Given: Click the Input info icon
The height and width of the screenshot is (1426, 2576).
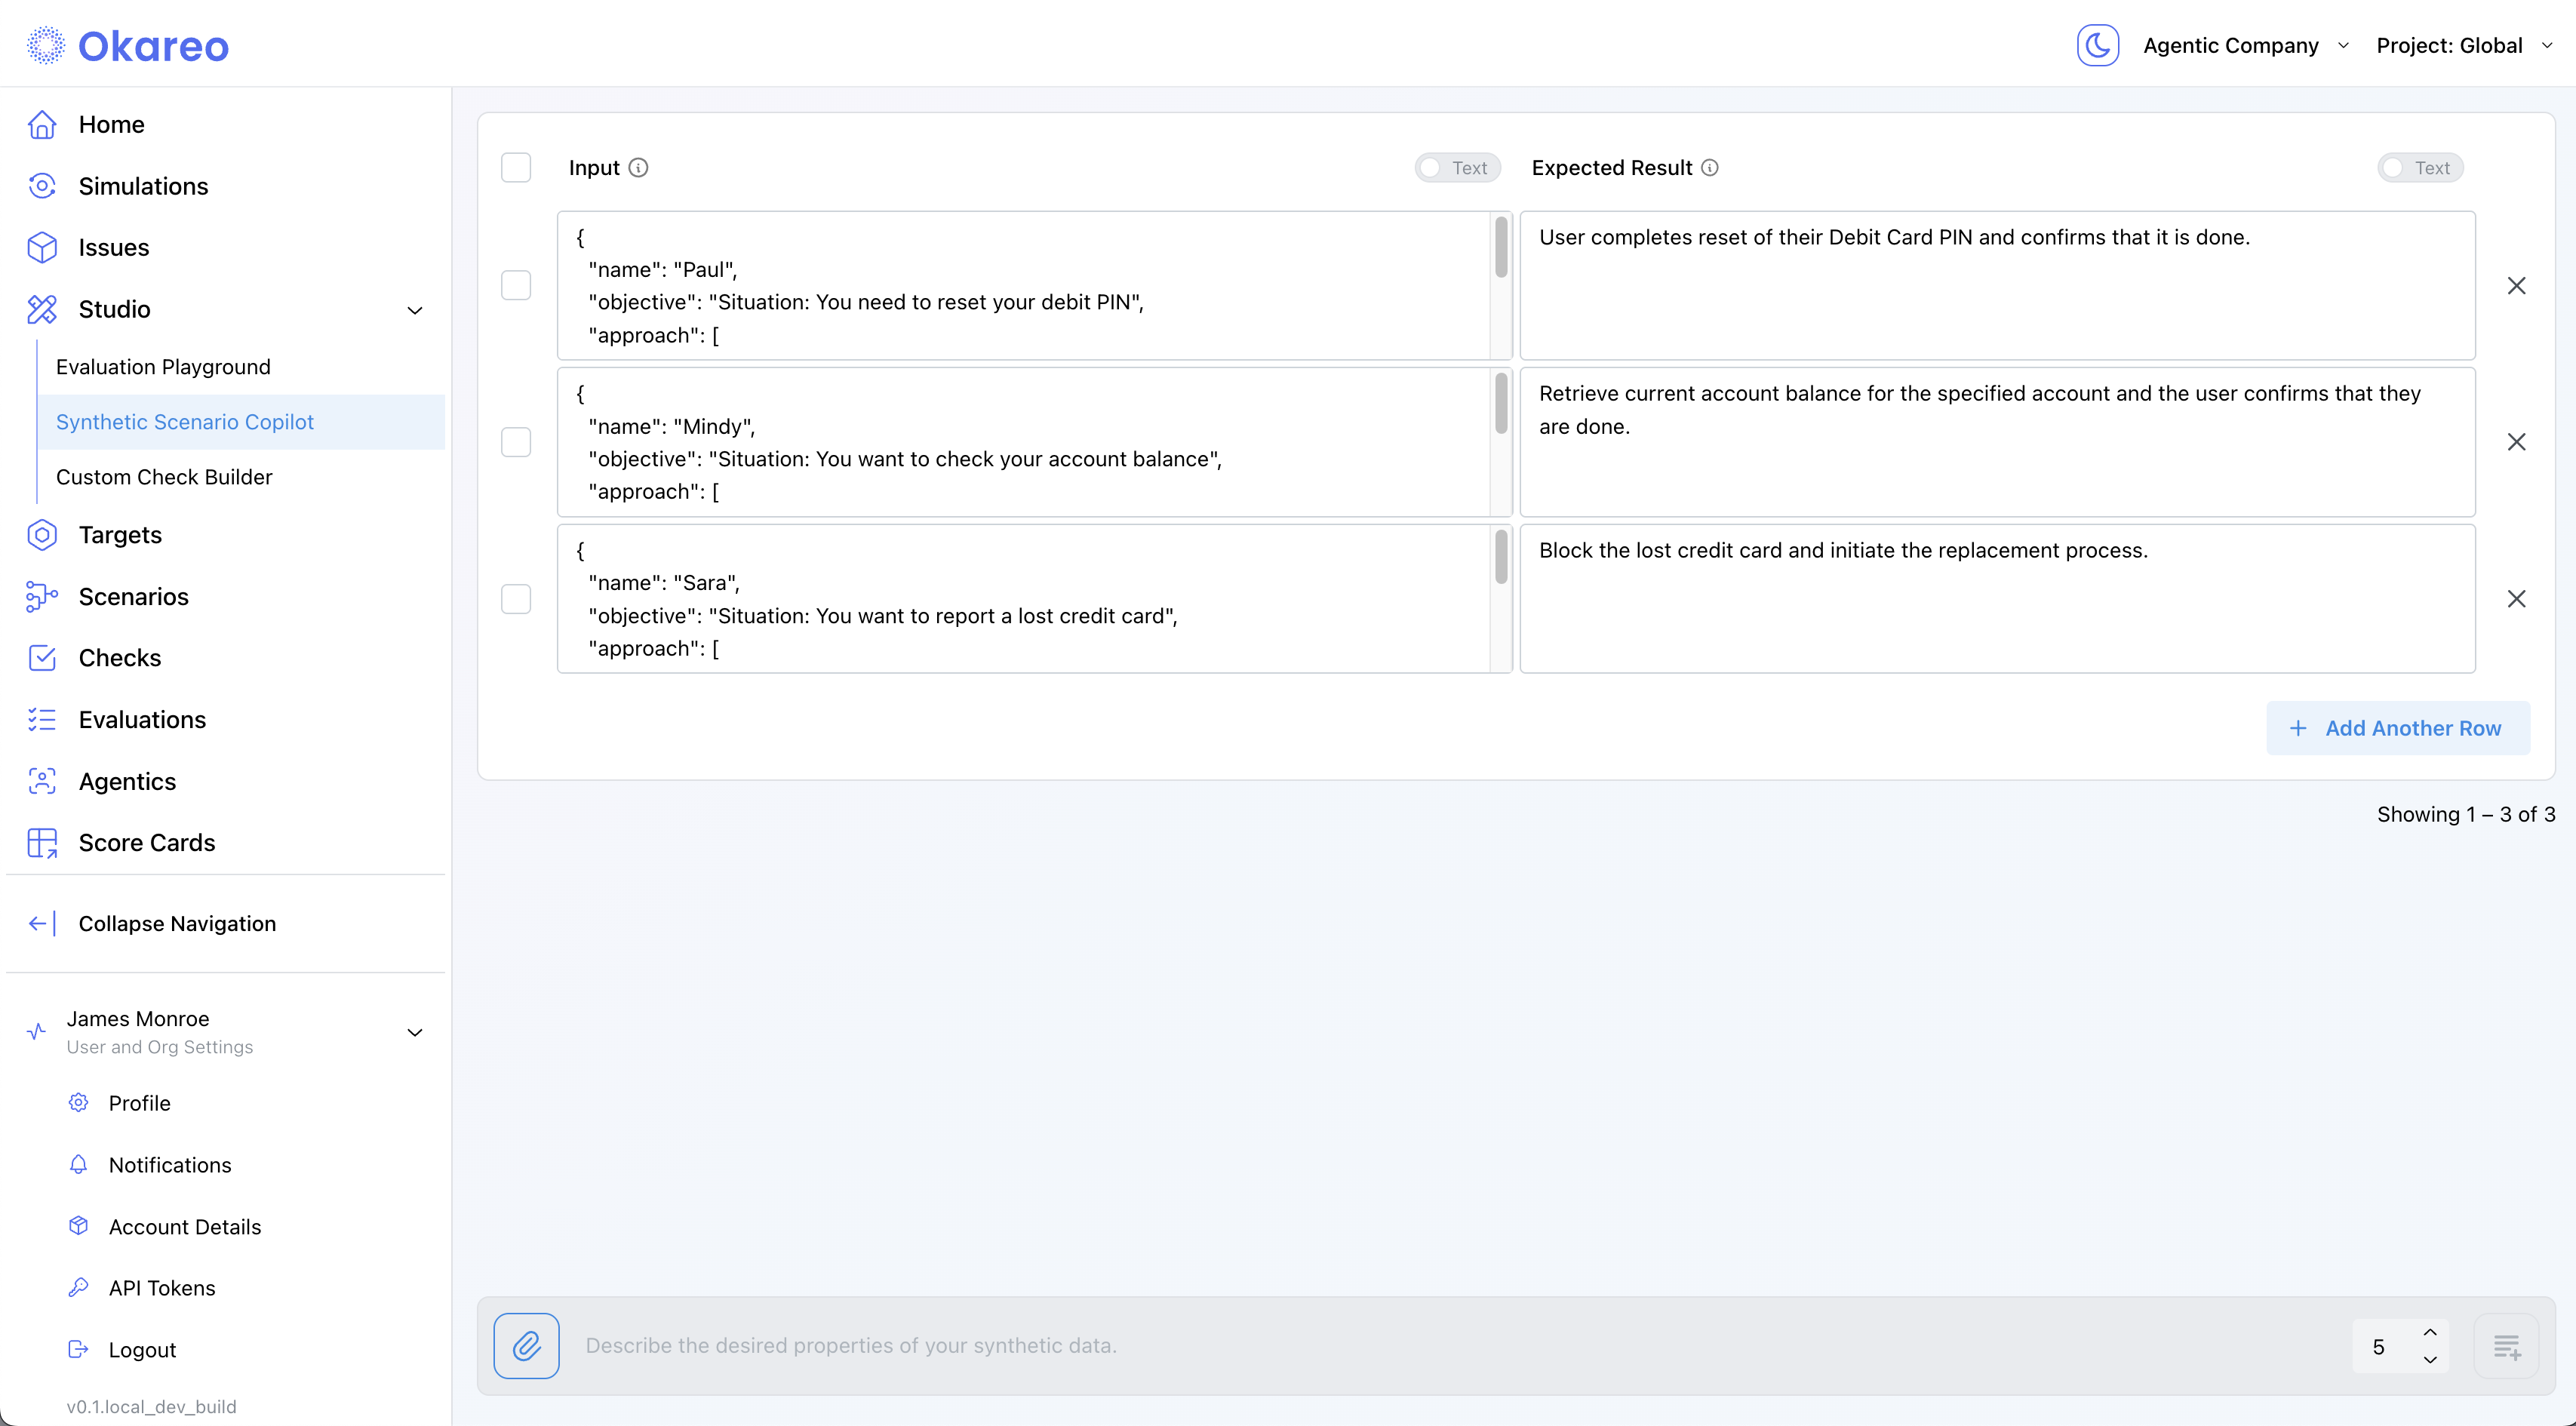Looking at the screenshot, I should [639, 168].
